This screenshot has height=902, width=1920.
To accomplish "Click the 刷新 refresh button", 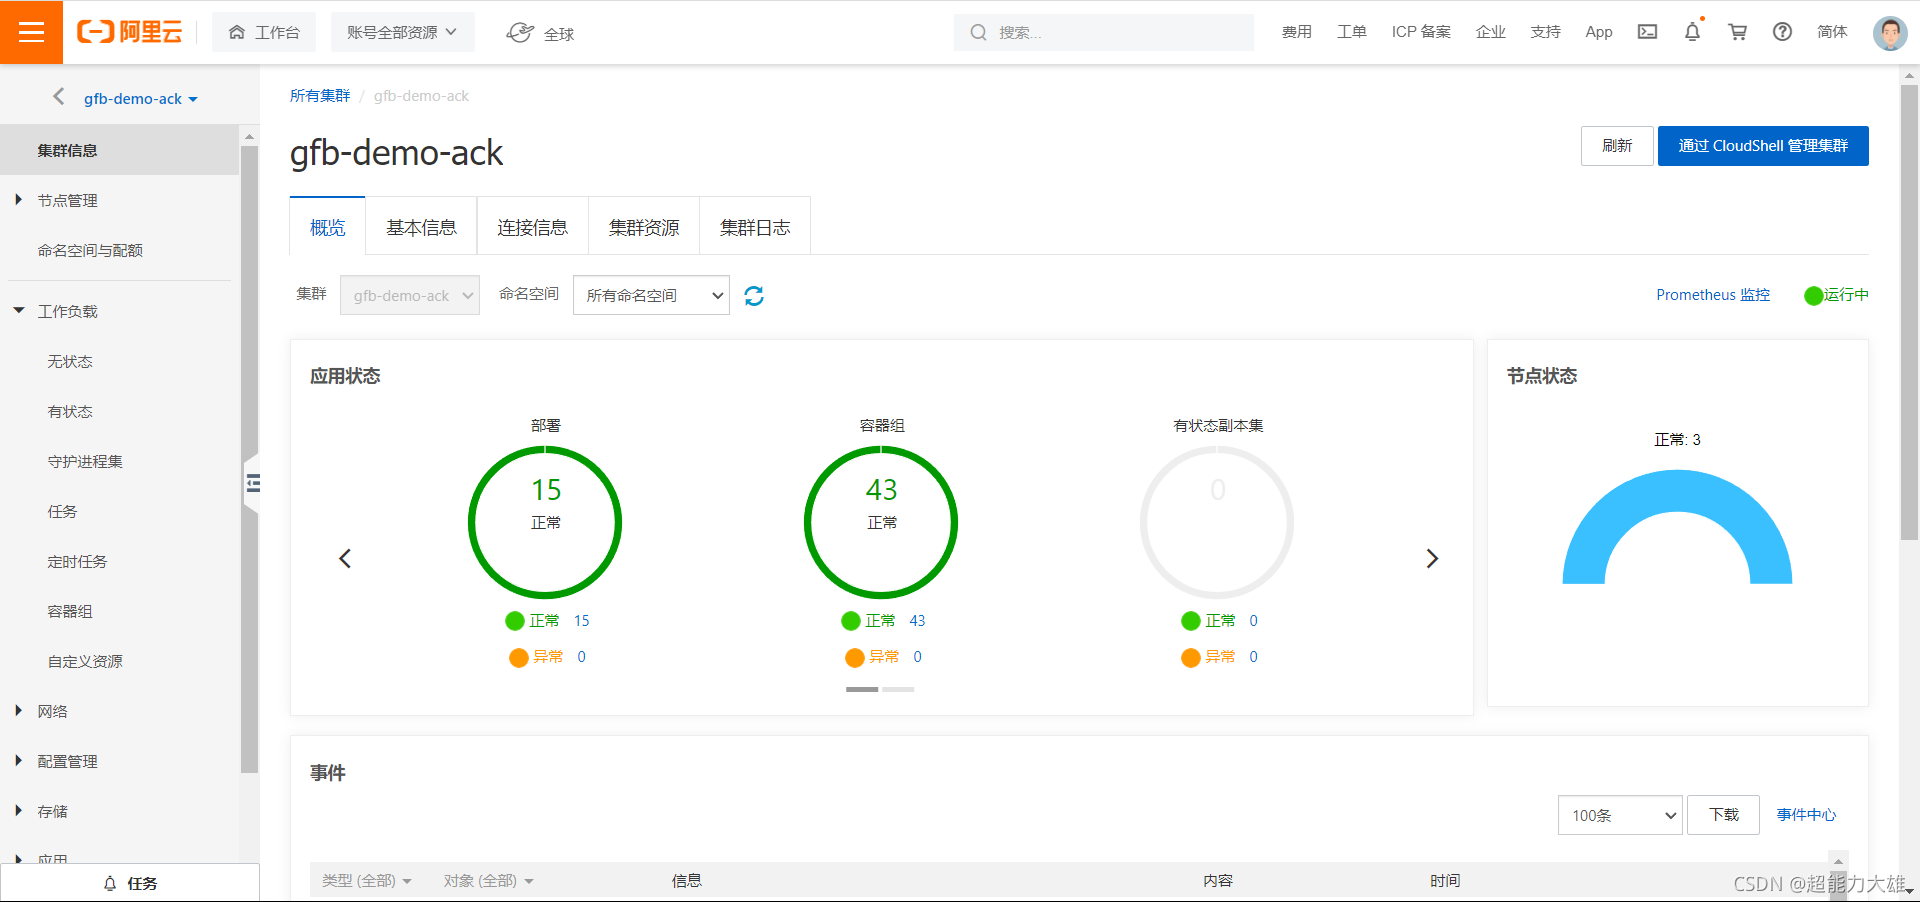I will 1617,146.
